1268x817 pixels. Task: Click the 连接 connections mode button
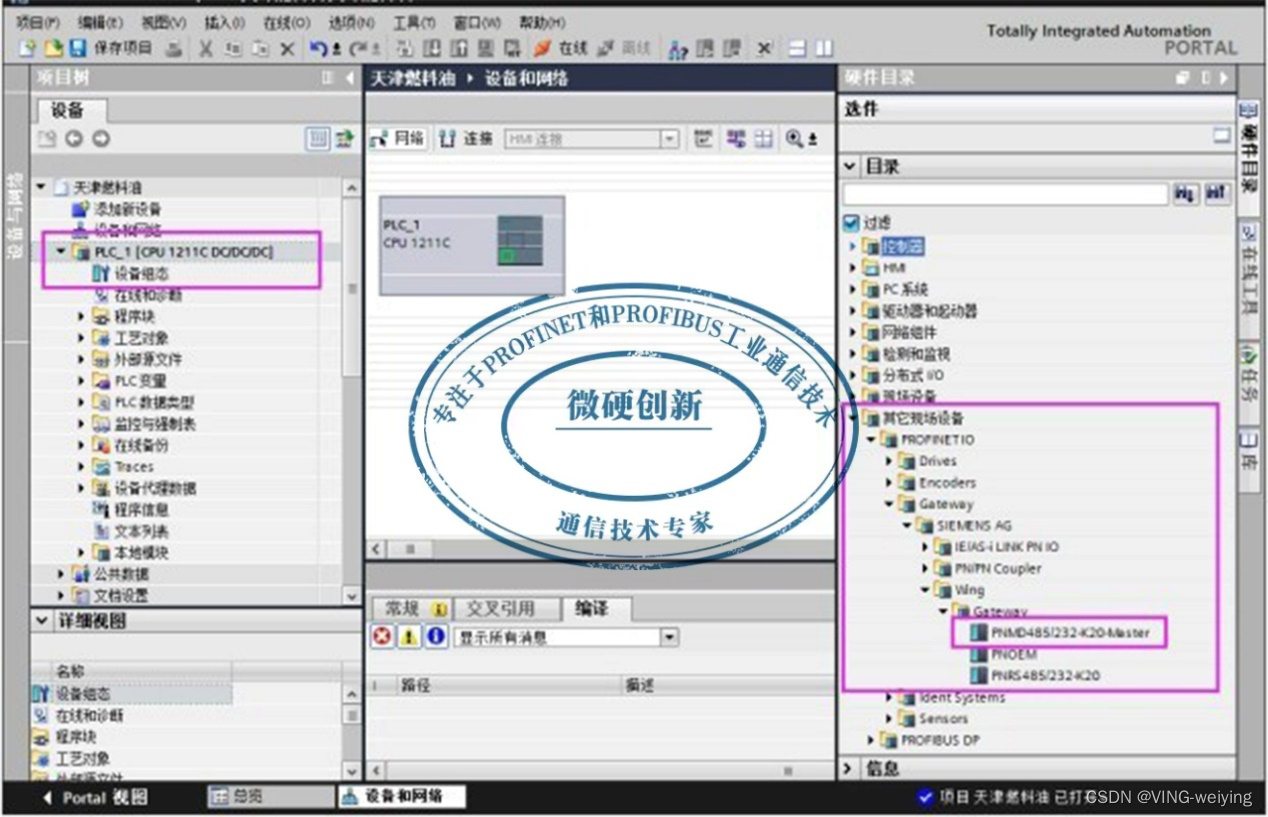pos(467,139)
